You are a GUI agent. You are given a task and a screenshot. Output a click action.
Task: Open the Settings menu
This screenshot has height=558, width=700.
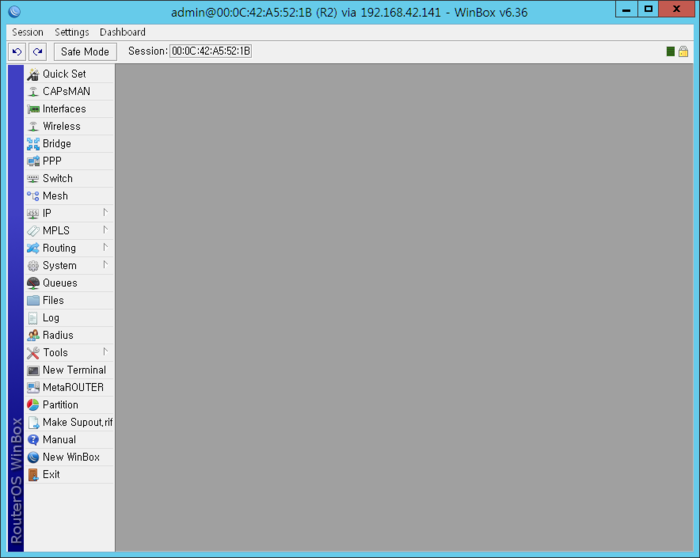coord(72,32)
